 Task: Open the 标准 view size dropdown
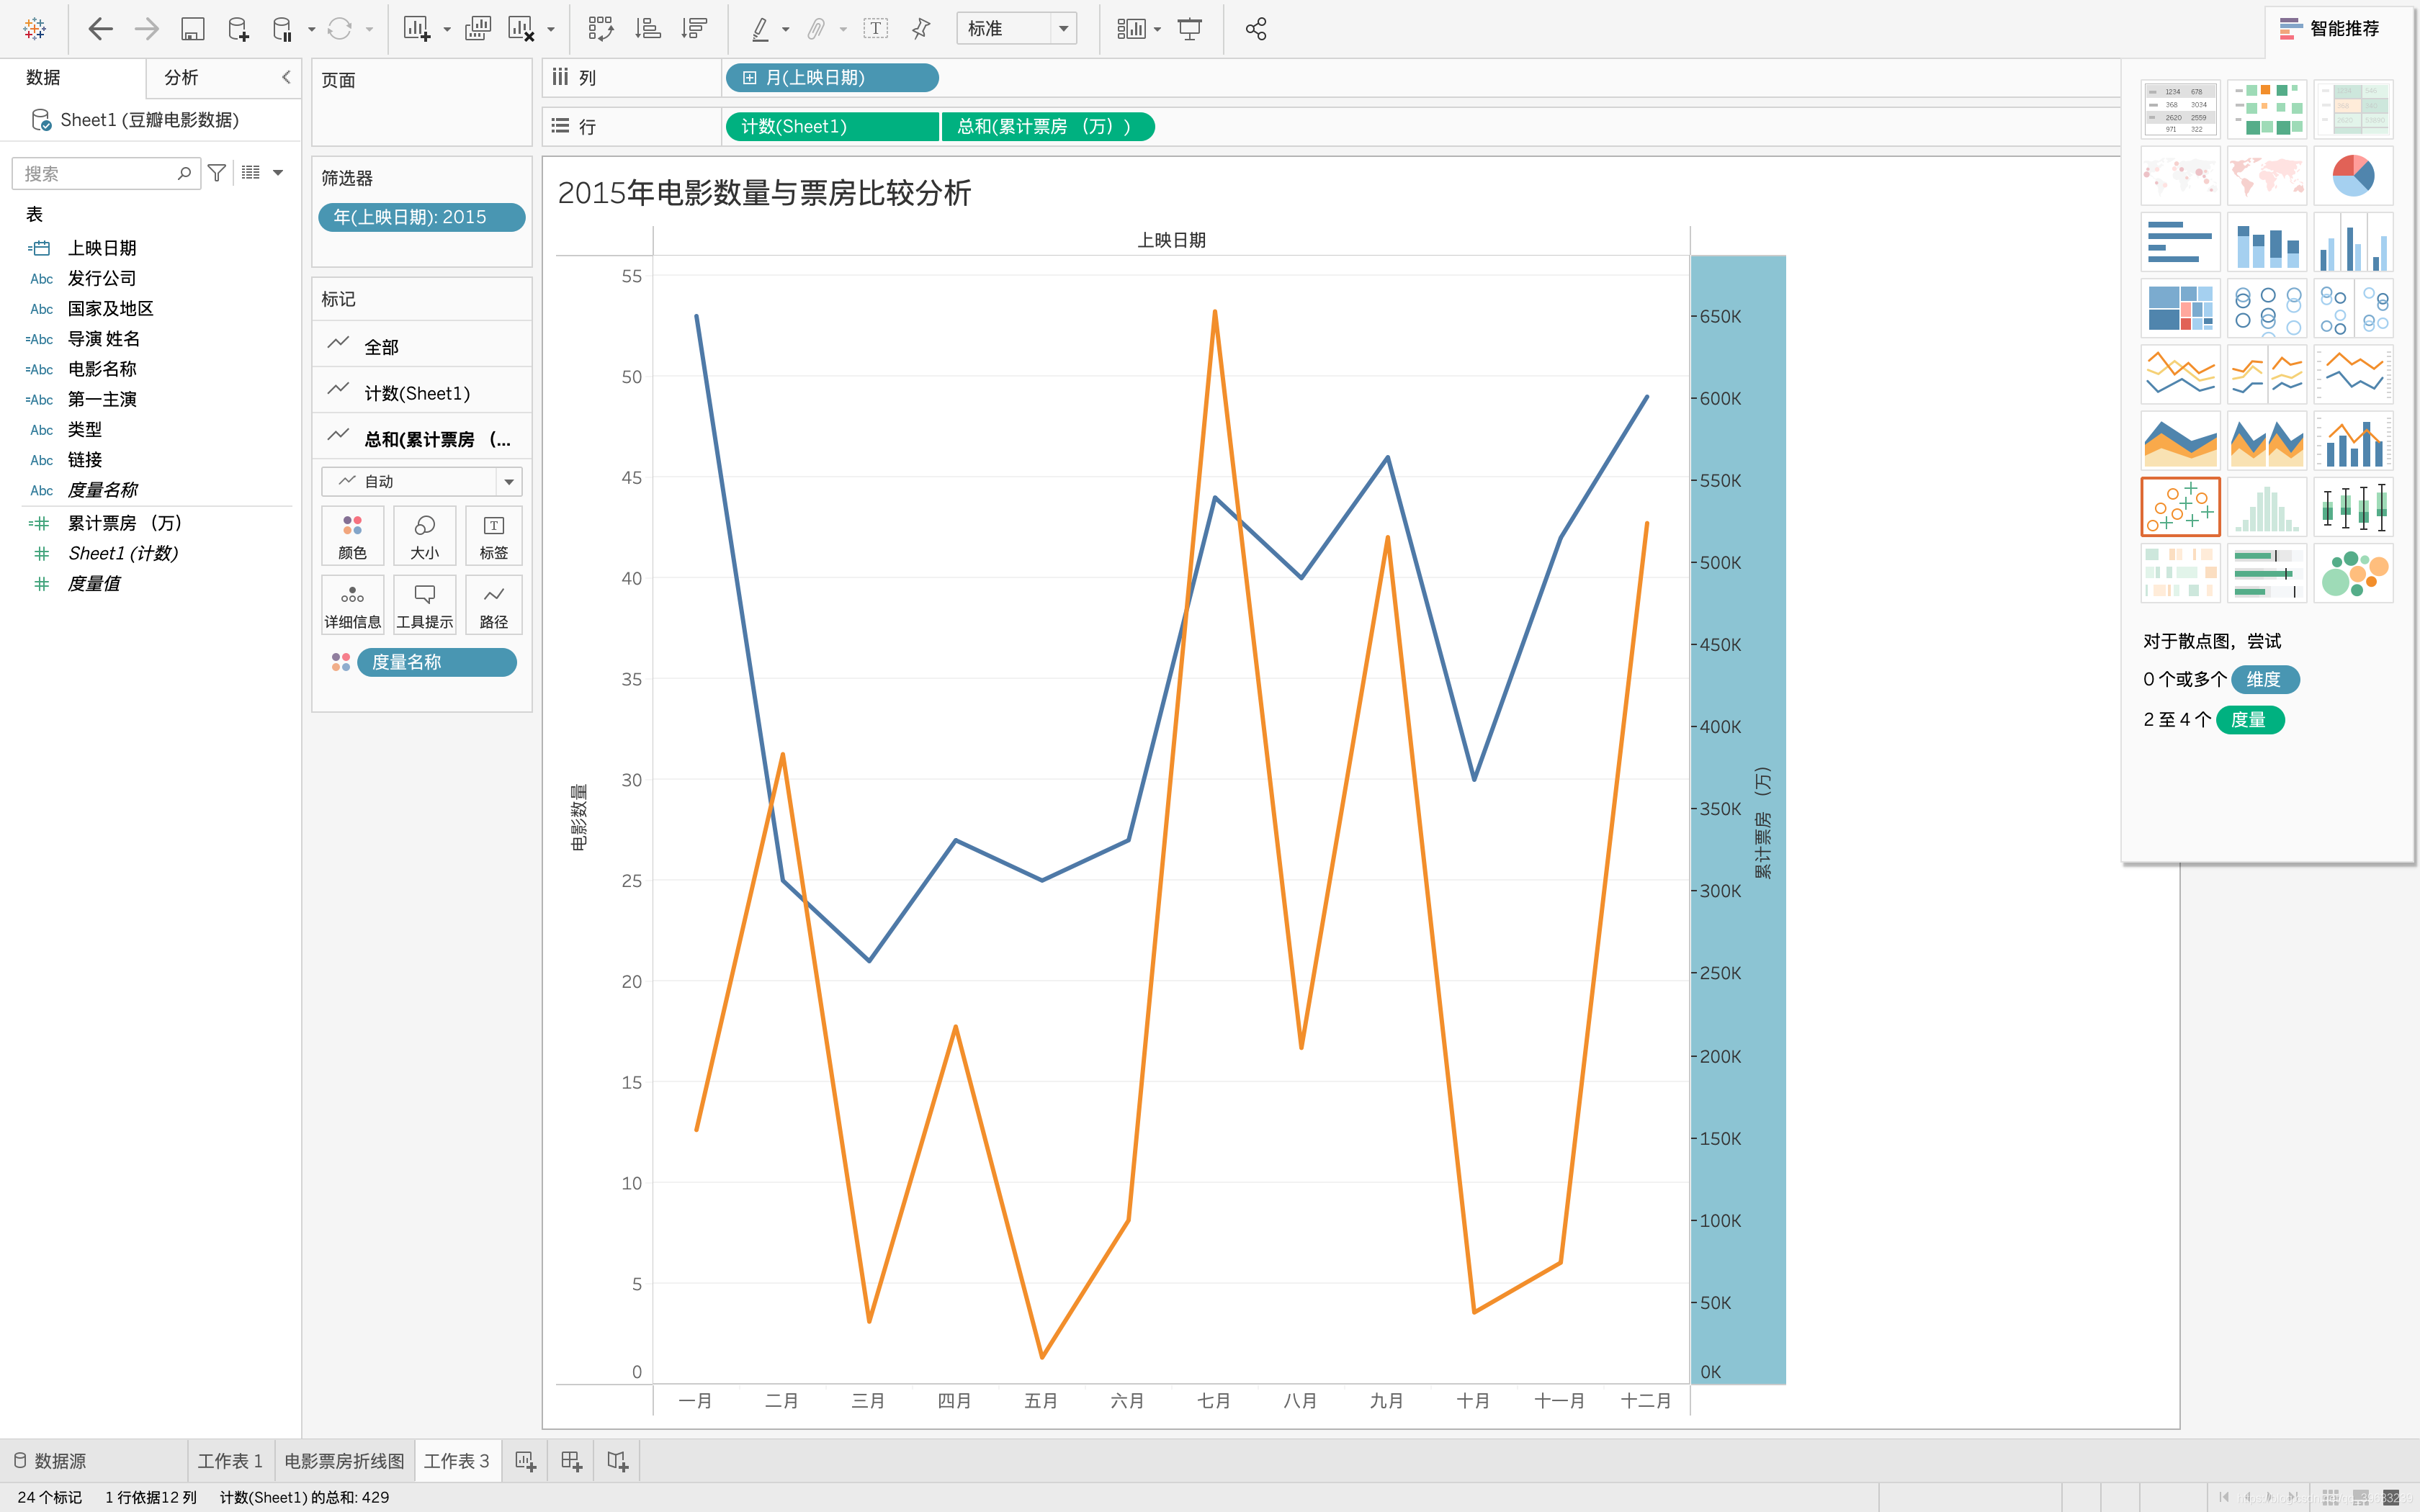pos(1063,29)
